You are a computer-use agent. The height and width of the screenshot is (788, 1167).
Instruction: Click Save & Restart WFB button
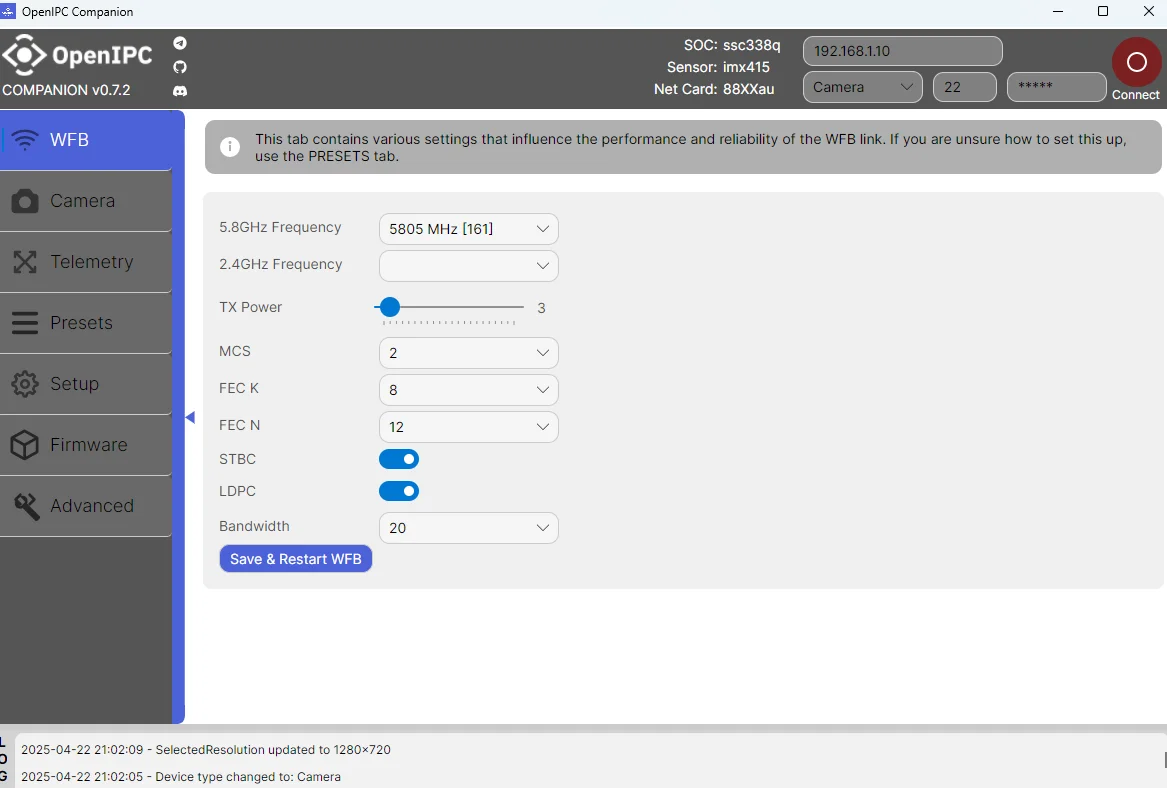295,559
